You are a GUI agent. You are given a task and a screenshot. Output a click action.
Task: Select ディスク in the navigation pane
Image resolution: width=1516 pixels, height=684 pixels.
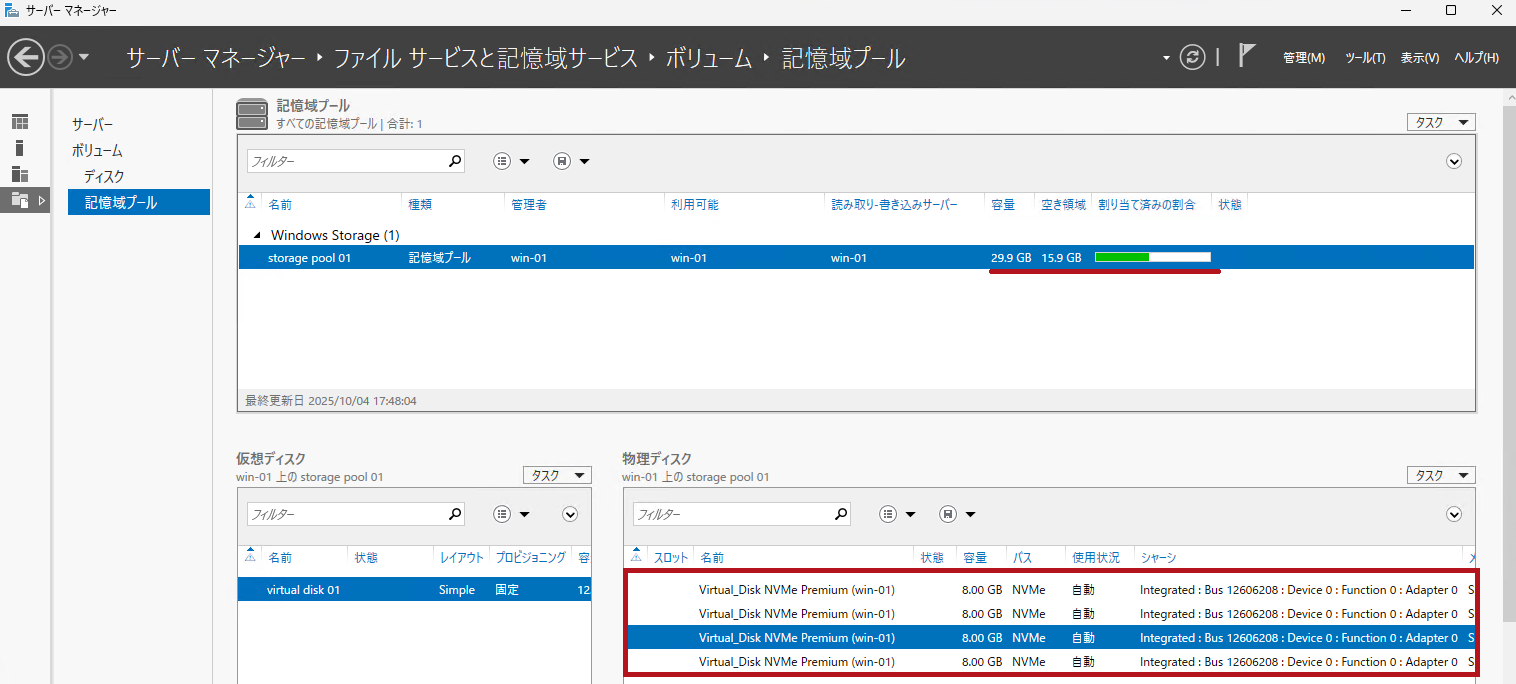coord(104,176)
